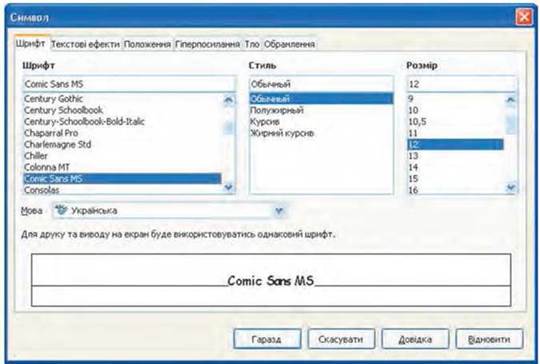Select font size 15
Image resolution: width=540 pixels, height=364 pixels.
(456, 178)
